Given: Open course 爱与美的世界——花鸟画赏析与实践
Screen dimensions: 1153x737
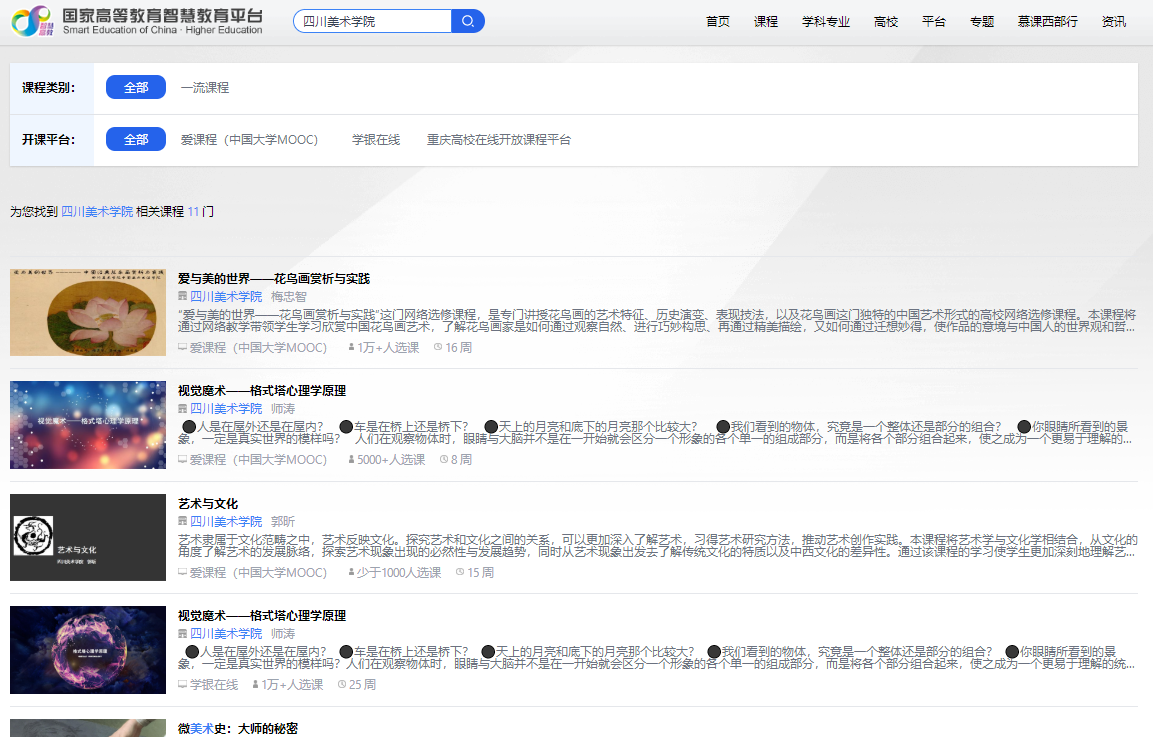Looking at the screenshot, I should tap(274, 279).
